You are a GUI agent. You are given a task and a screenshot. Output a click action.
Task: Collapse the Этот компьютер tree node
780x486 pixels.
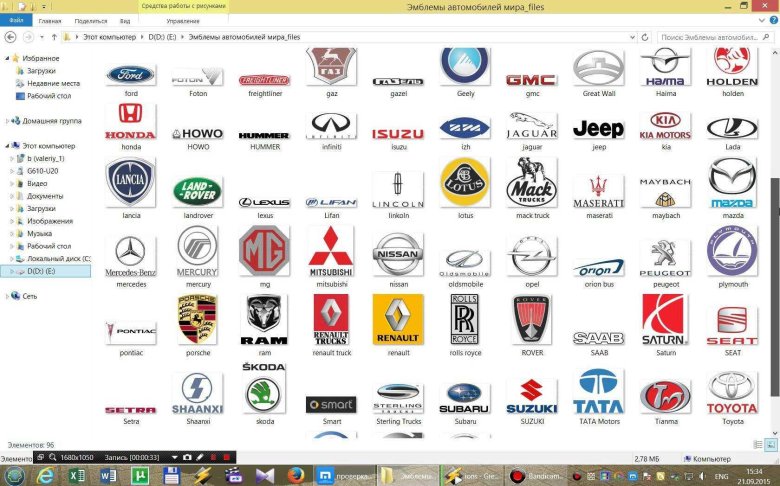(x=8, y=146)
